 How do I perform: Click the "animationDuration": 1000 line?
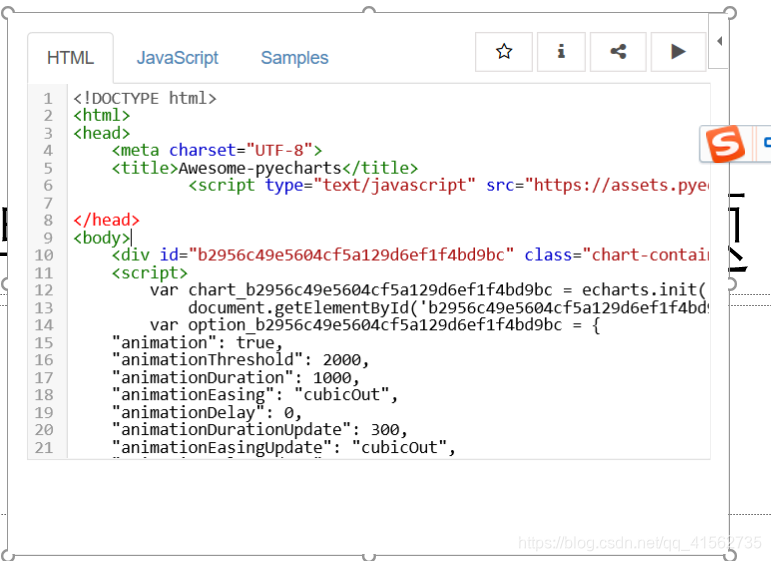pyautogui.click(x=236, y=378)
